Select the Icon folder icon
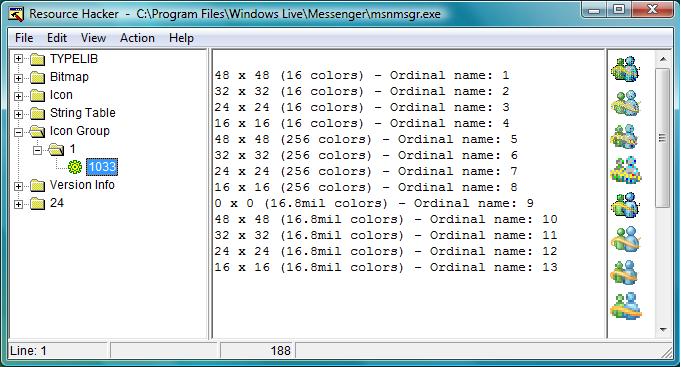681x367 pixels. (37, 96)
